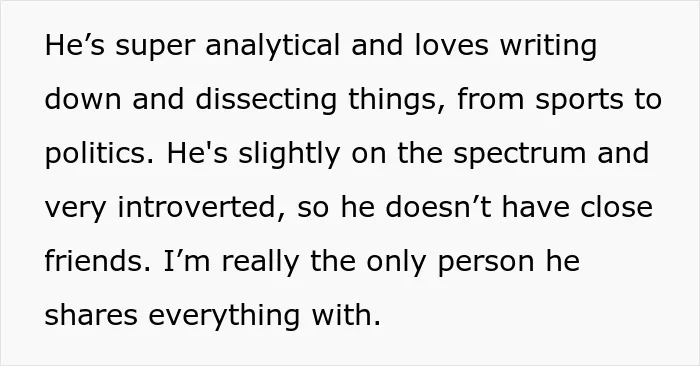Select the word "dissecting"
This screenshot has height=366, width=700.
click(x=266, y=100)
